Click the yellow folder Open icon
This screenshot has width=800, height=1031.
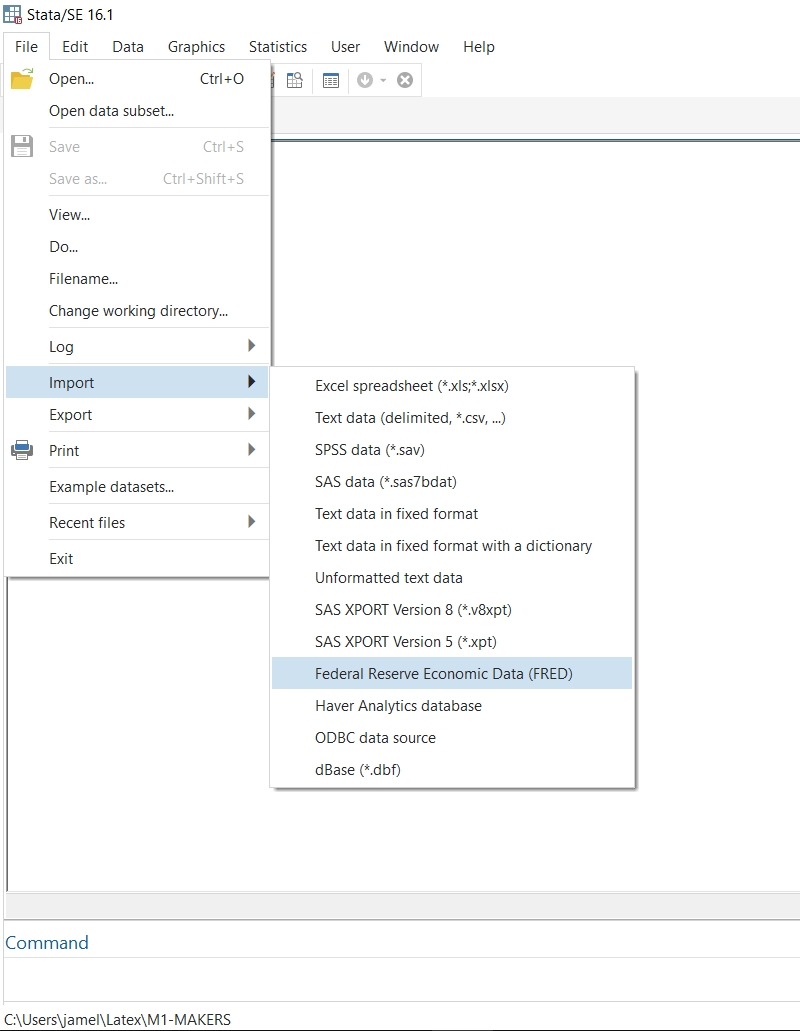pos(22,78)
